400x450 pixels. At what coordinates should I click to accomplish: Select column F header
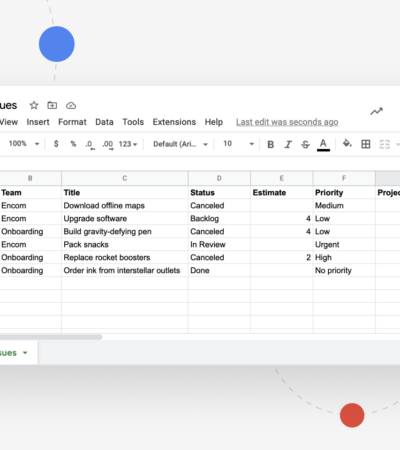pyautogui.click(x=344, y=178)
